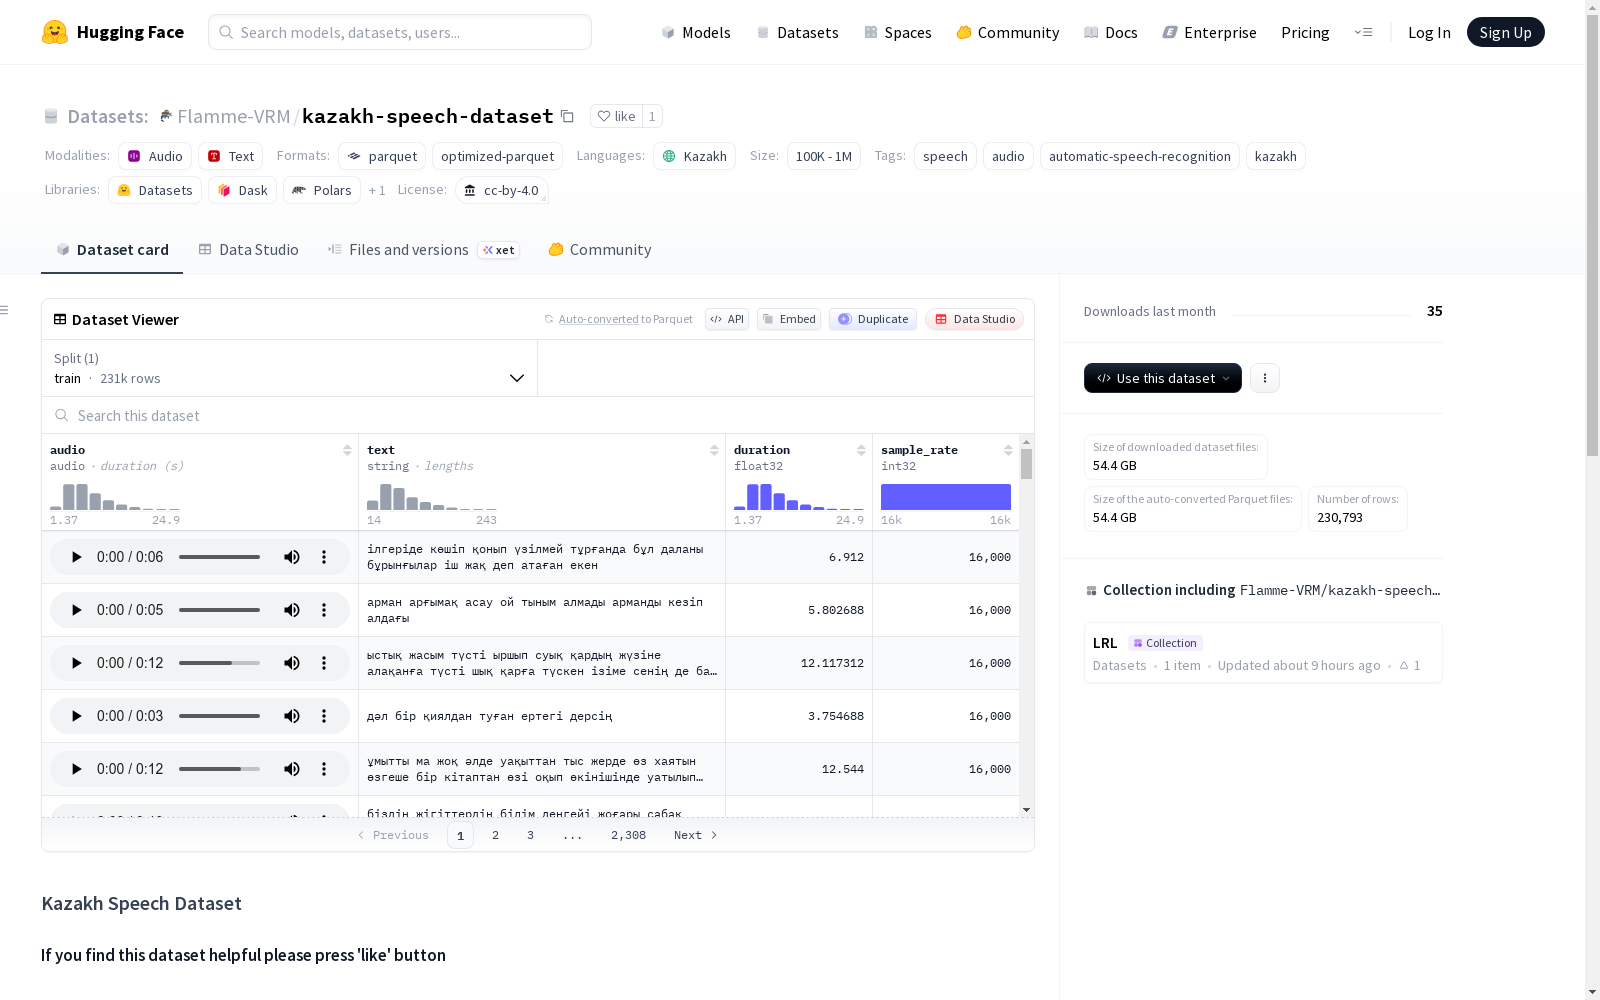This screenshot has width=1600, height=1000.
Task: Click the Embed button
Action: pos(789,319)
